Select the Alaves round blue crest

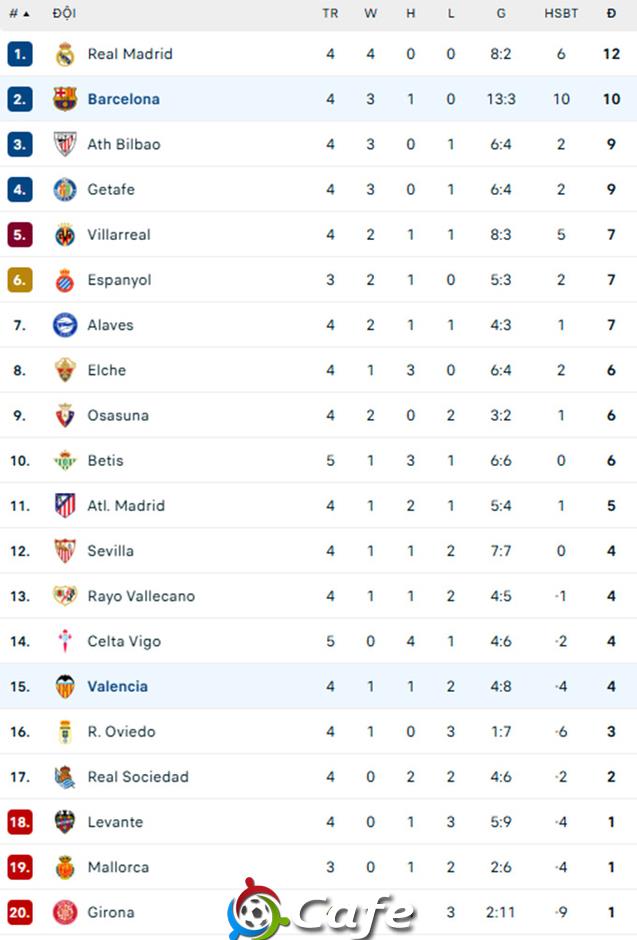65,325
